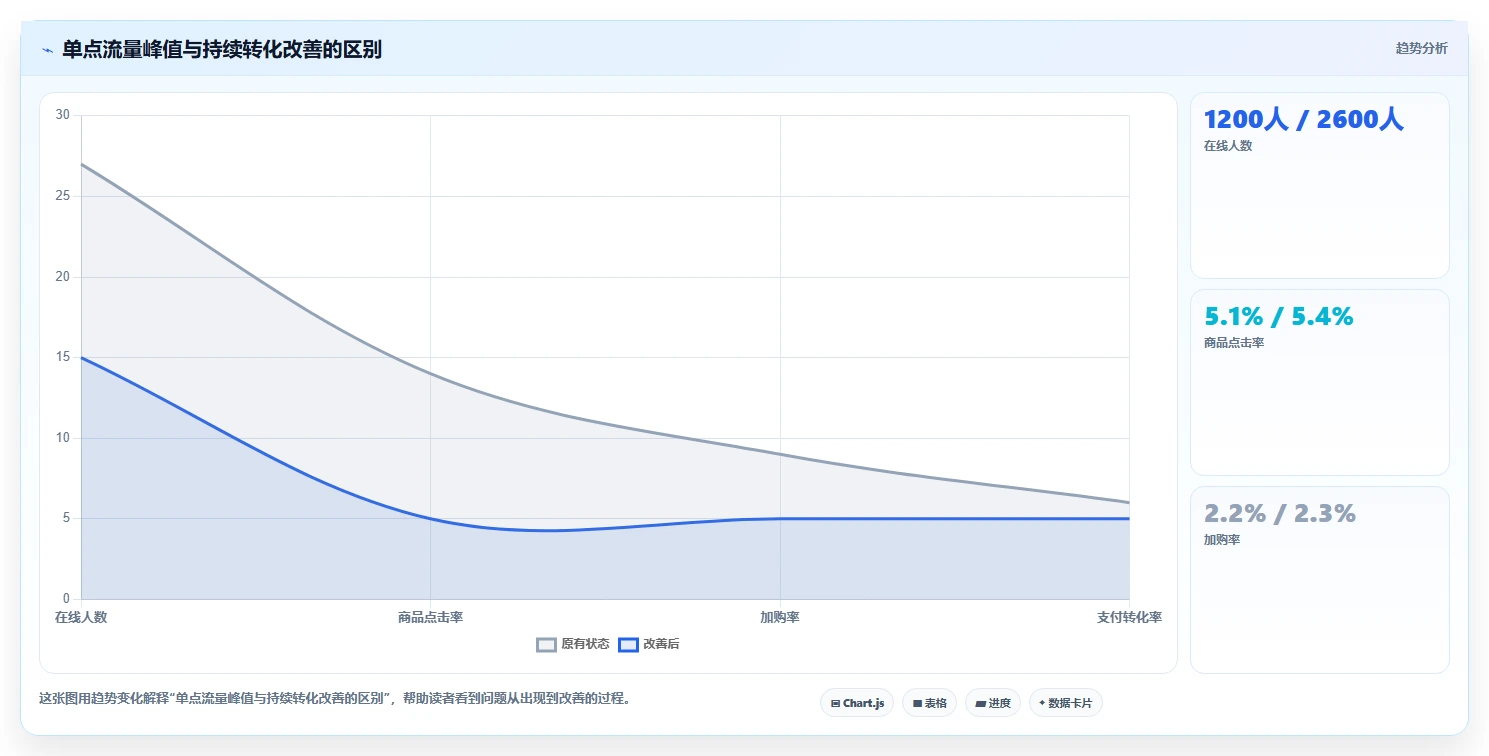Screen dimensions: 1489x756
Task: Click the y-axis label 10
Action: [x=63, y=438]
